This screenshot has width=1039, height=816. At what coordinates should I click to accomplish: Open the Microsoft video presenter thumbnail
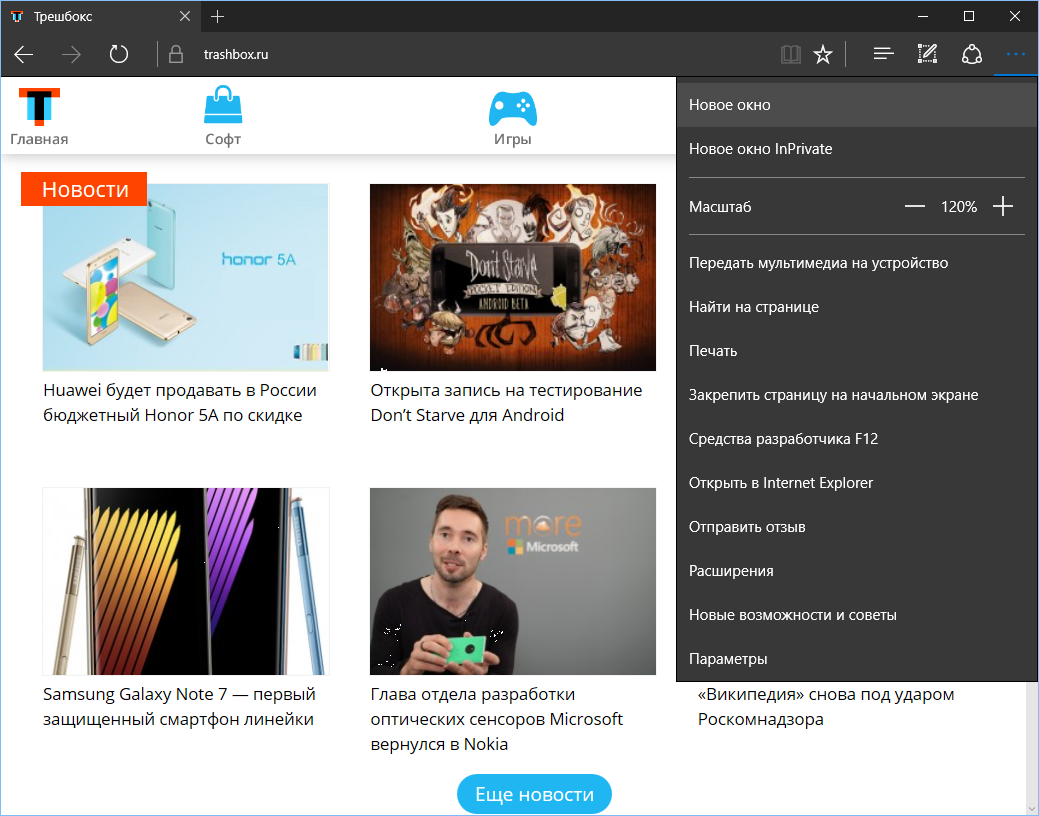(x=513, y=581)
